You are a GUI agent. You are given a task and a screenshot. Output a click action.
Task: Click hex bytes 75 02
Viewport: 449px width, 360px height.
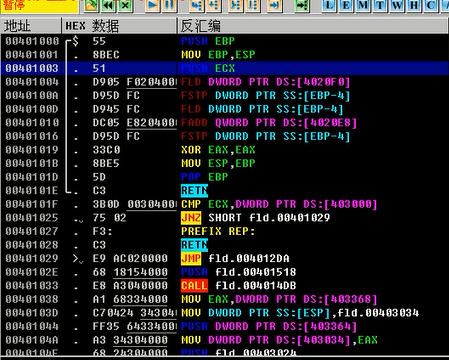tap(109, 218)
